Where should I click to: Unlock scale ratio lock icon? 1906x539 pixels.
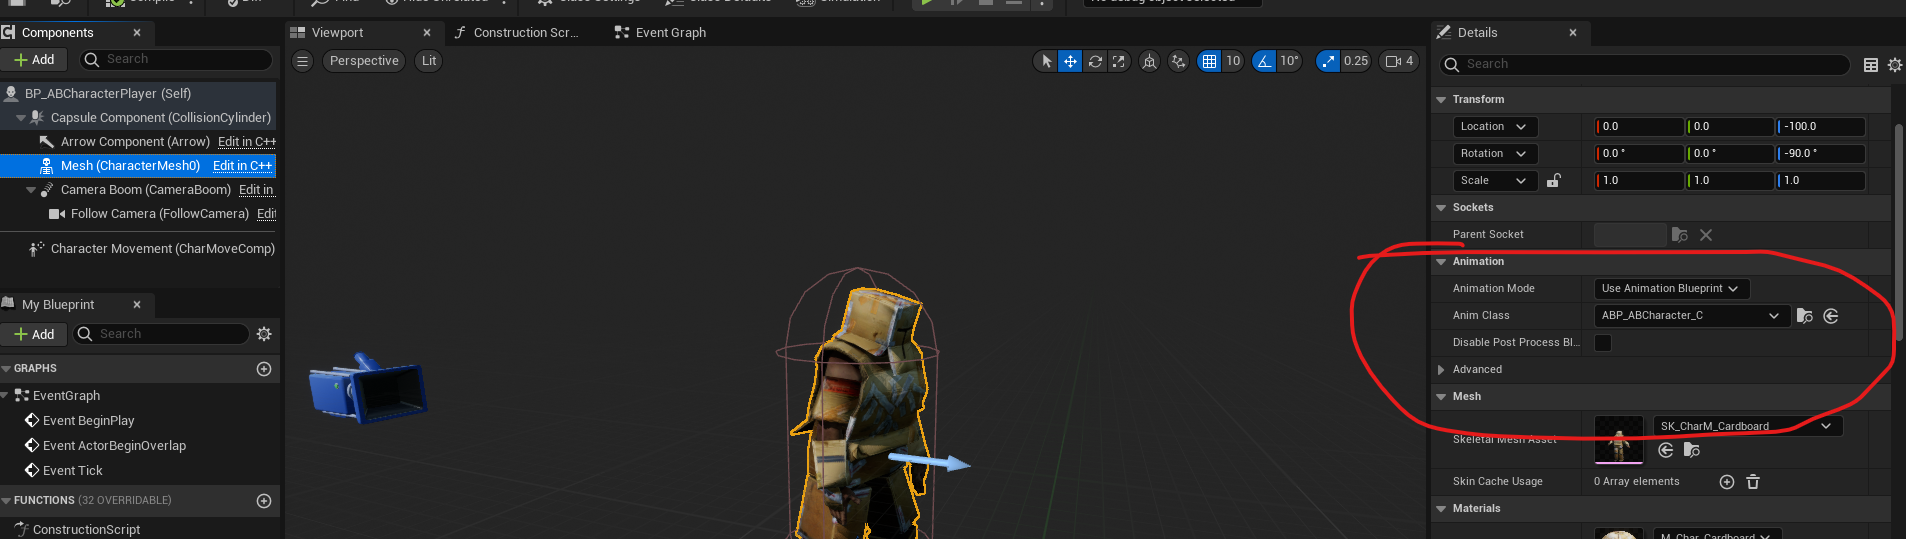click(1554, 181)
